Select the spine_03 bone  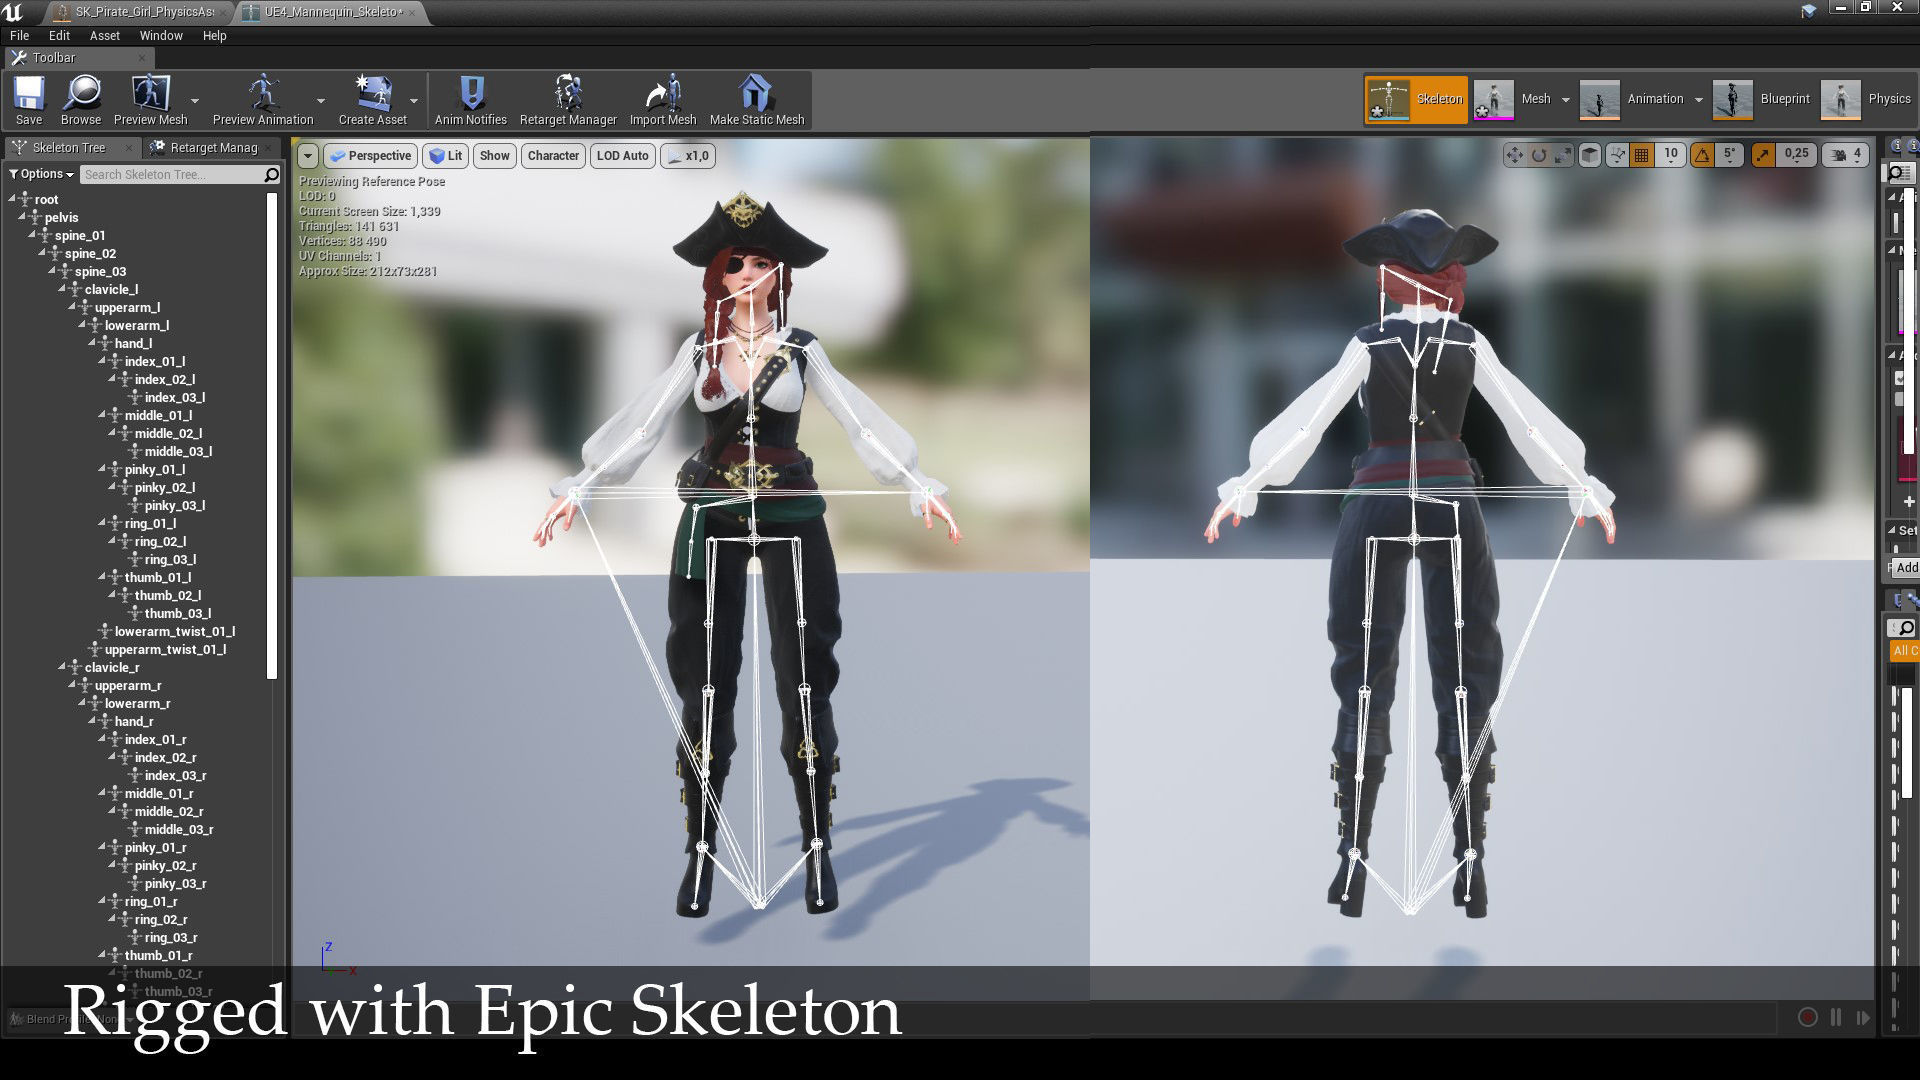[x=100, y=272]
